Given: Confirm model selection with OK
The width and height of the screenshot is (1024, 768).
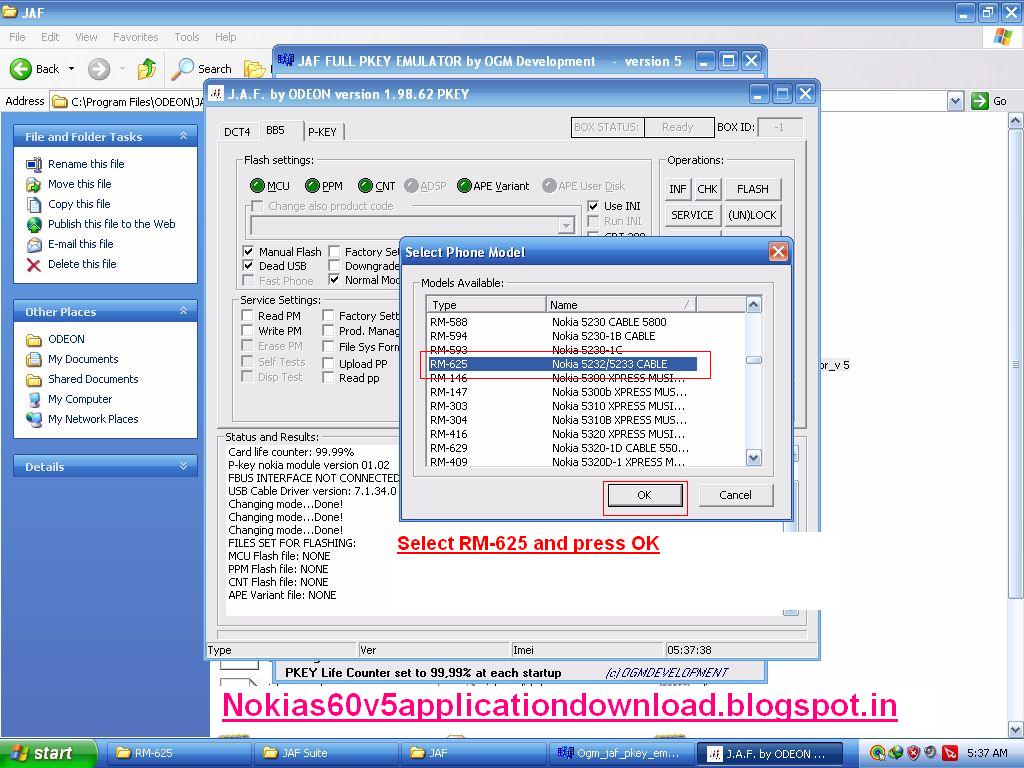Looking at the screenshot, I should [644, 495].
